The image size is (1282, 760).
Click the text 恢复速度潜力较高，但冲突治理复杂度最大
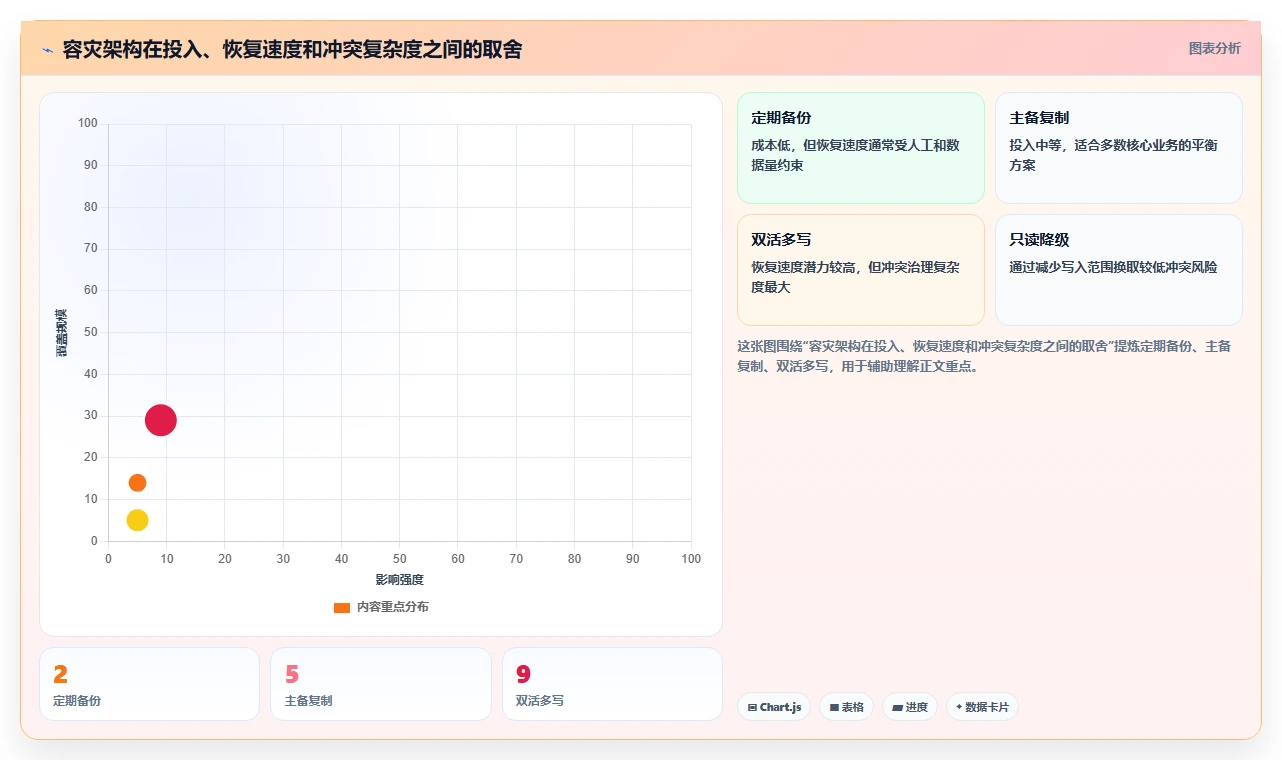click(855, 277)
